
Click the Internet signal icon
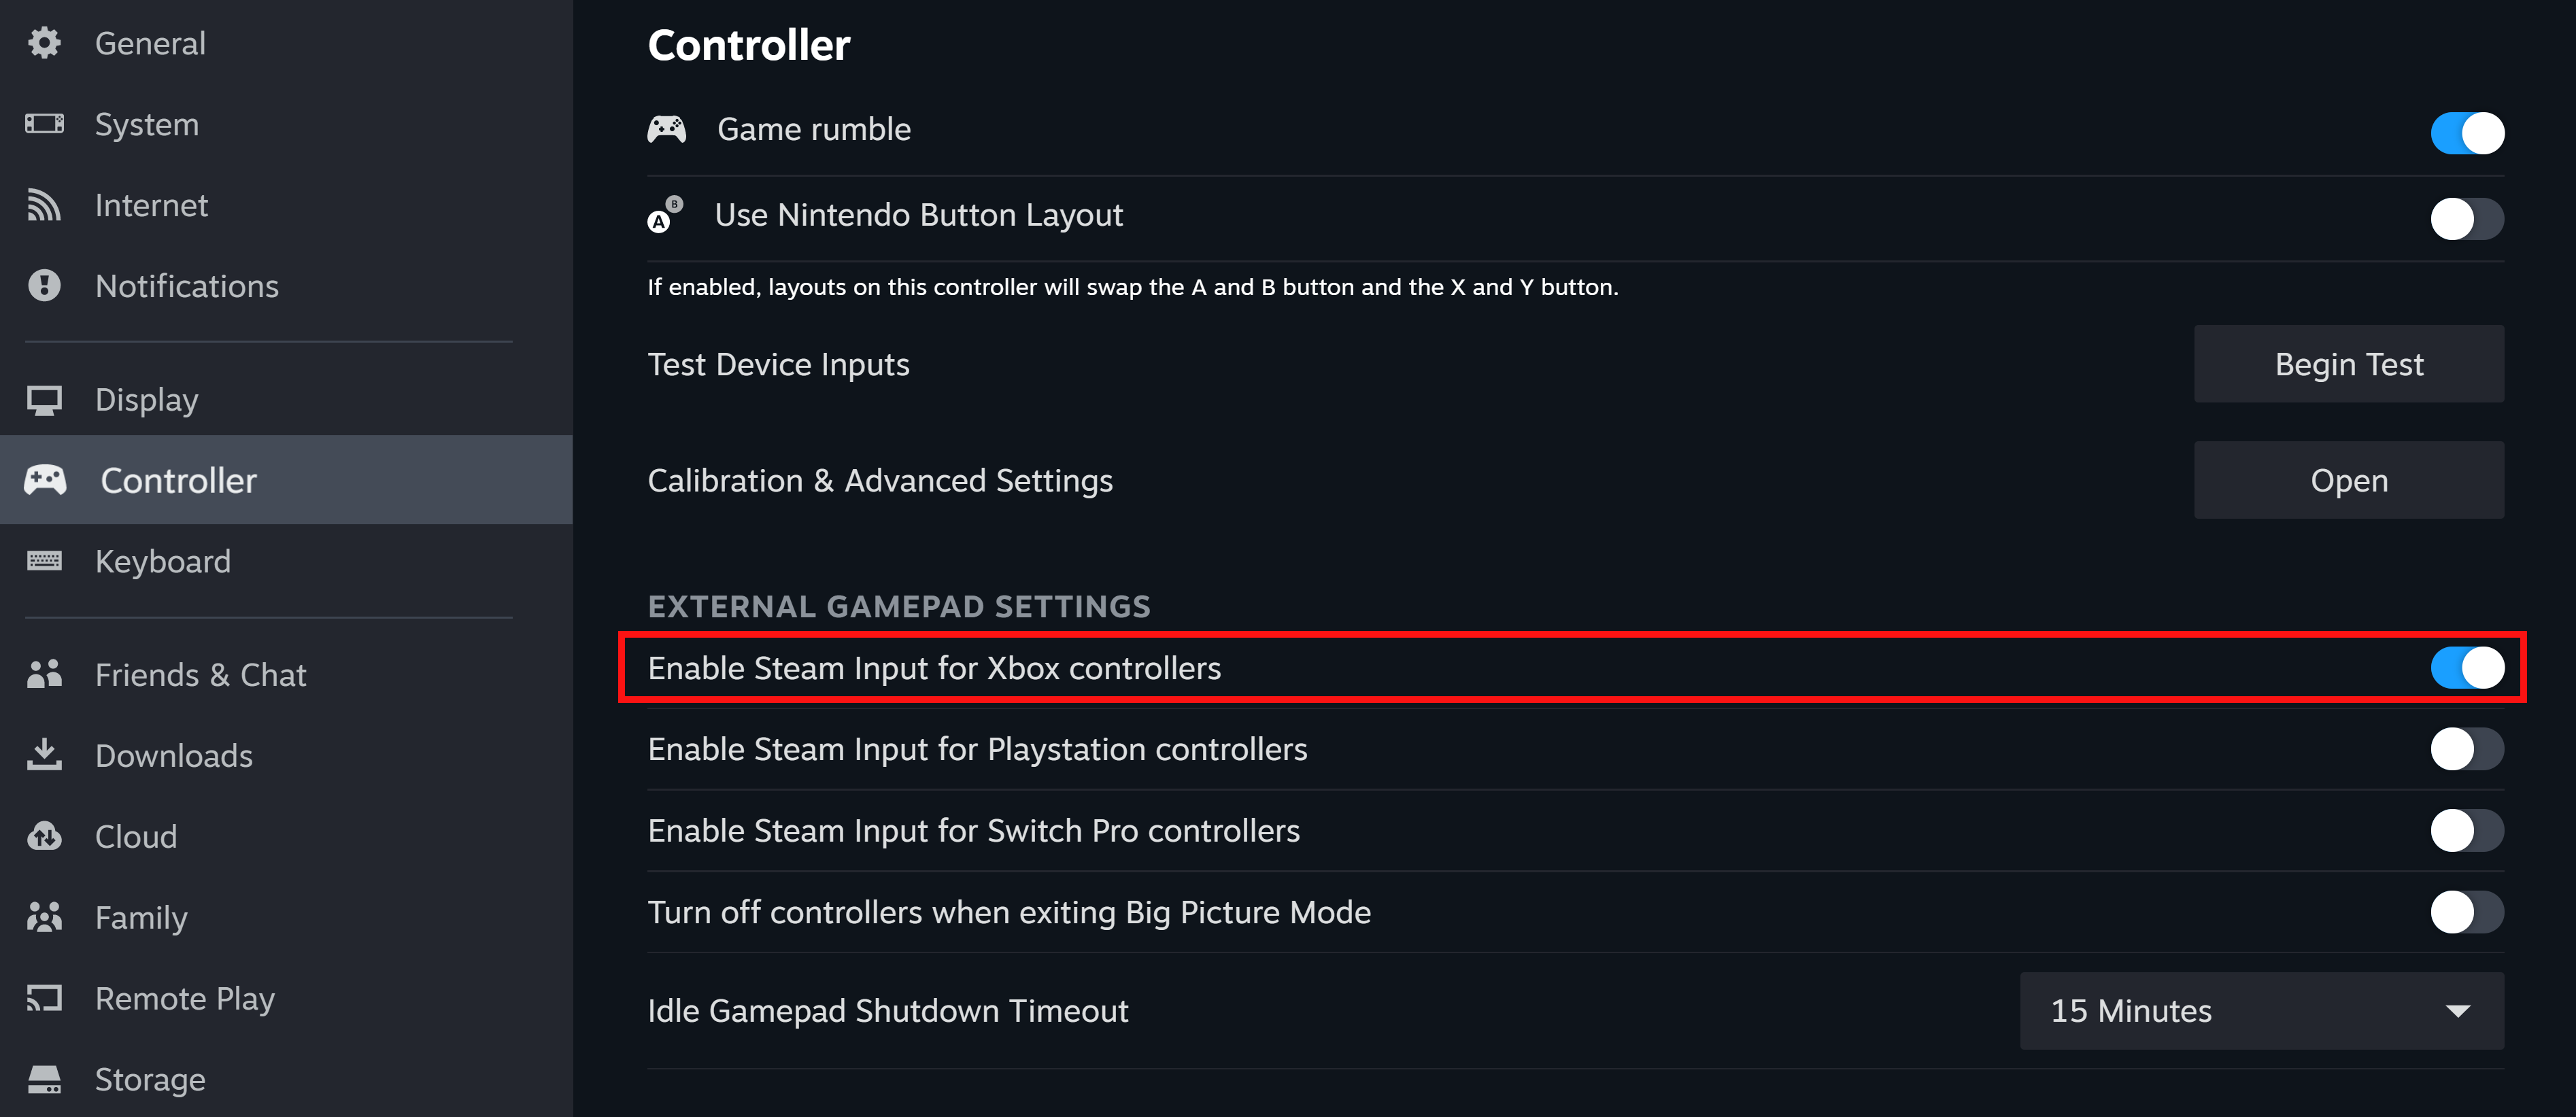pyautogui.click(x=44, y=205)
